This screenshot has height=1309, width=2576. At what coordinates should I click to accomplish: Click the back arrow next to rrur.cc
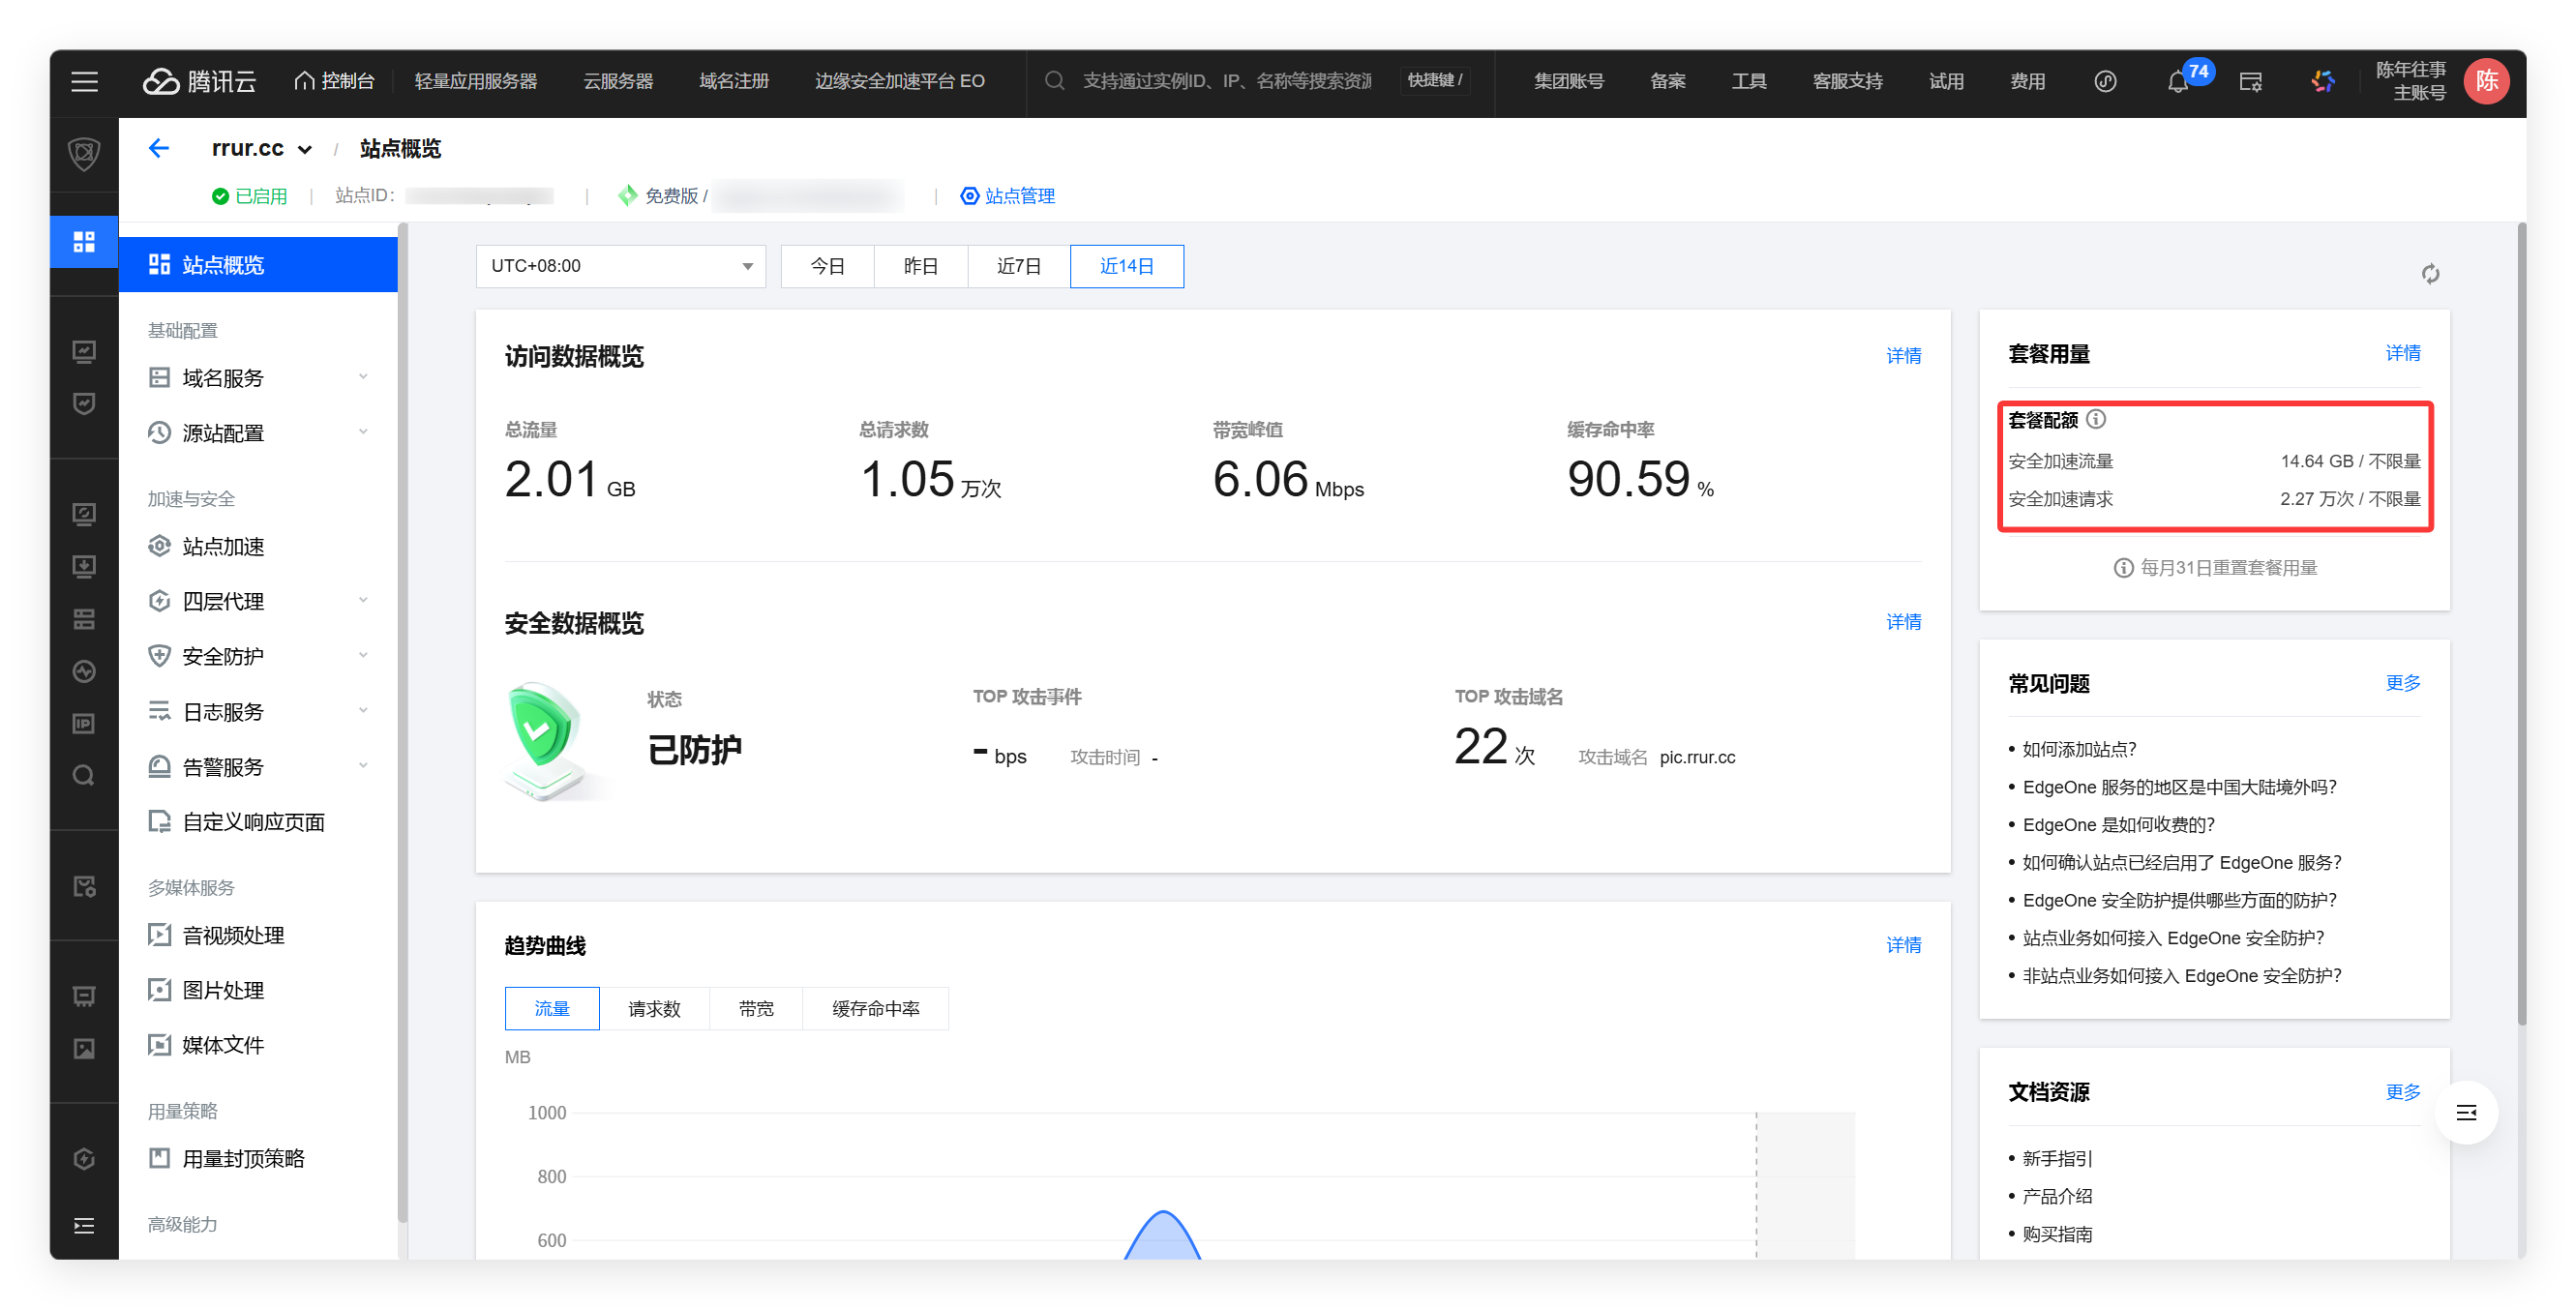[x=159, y=149]
